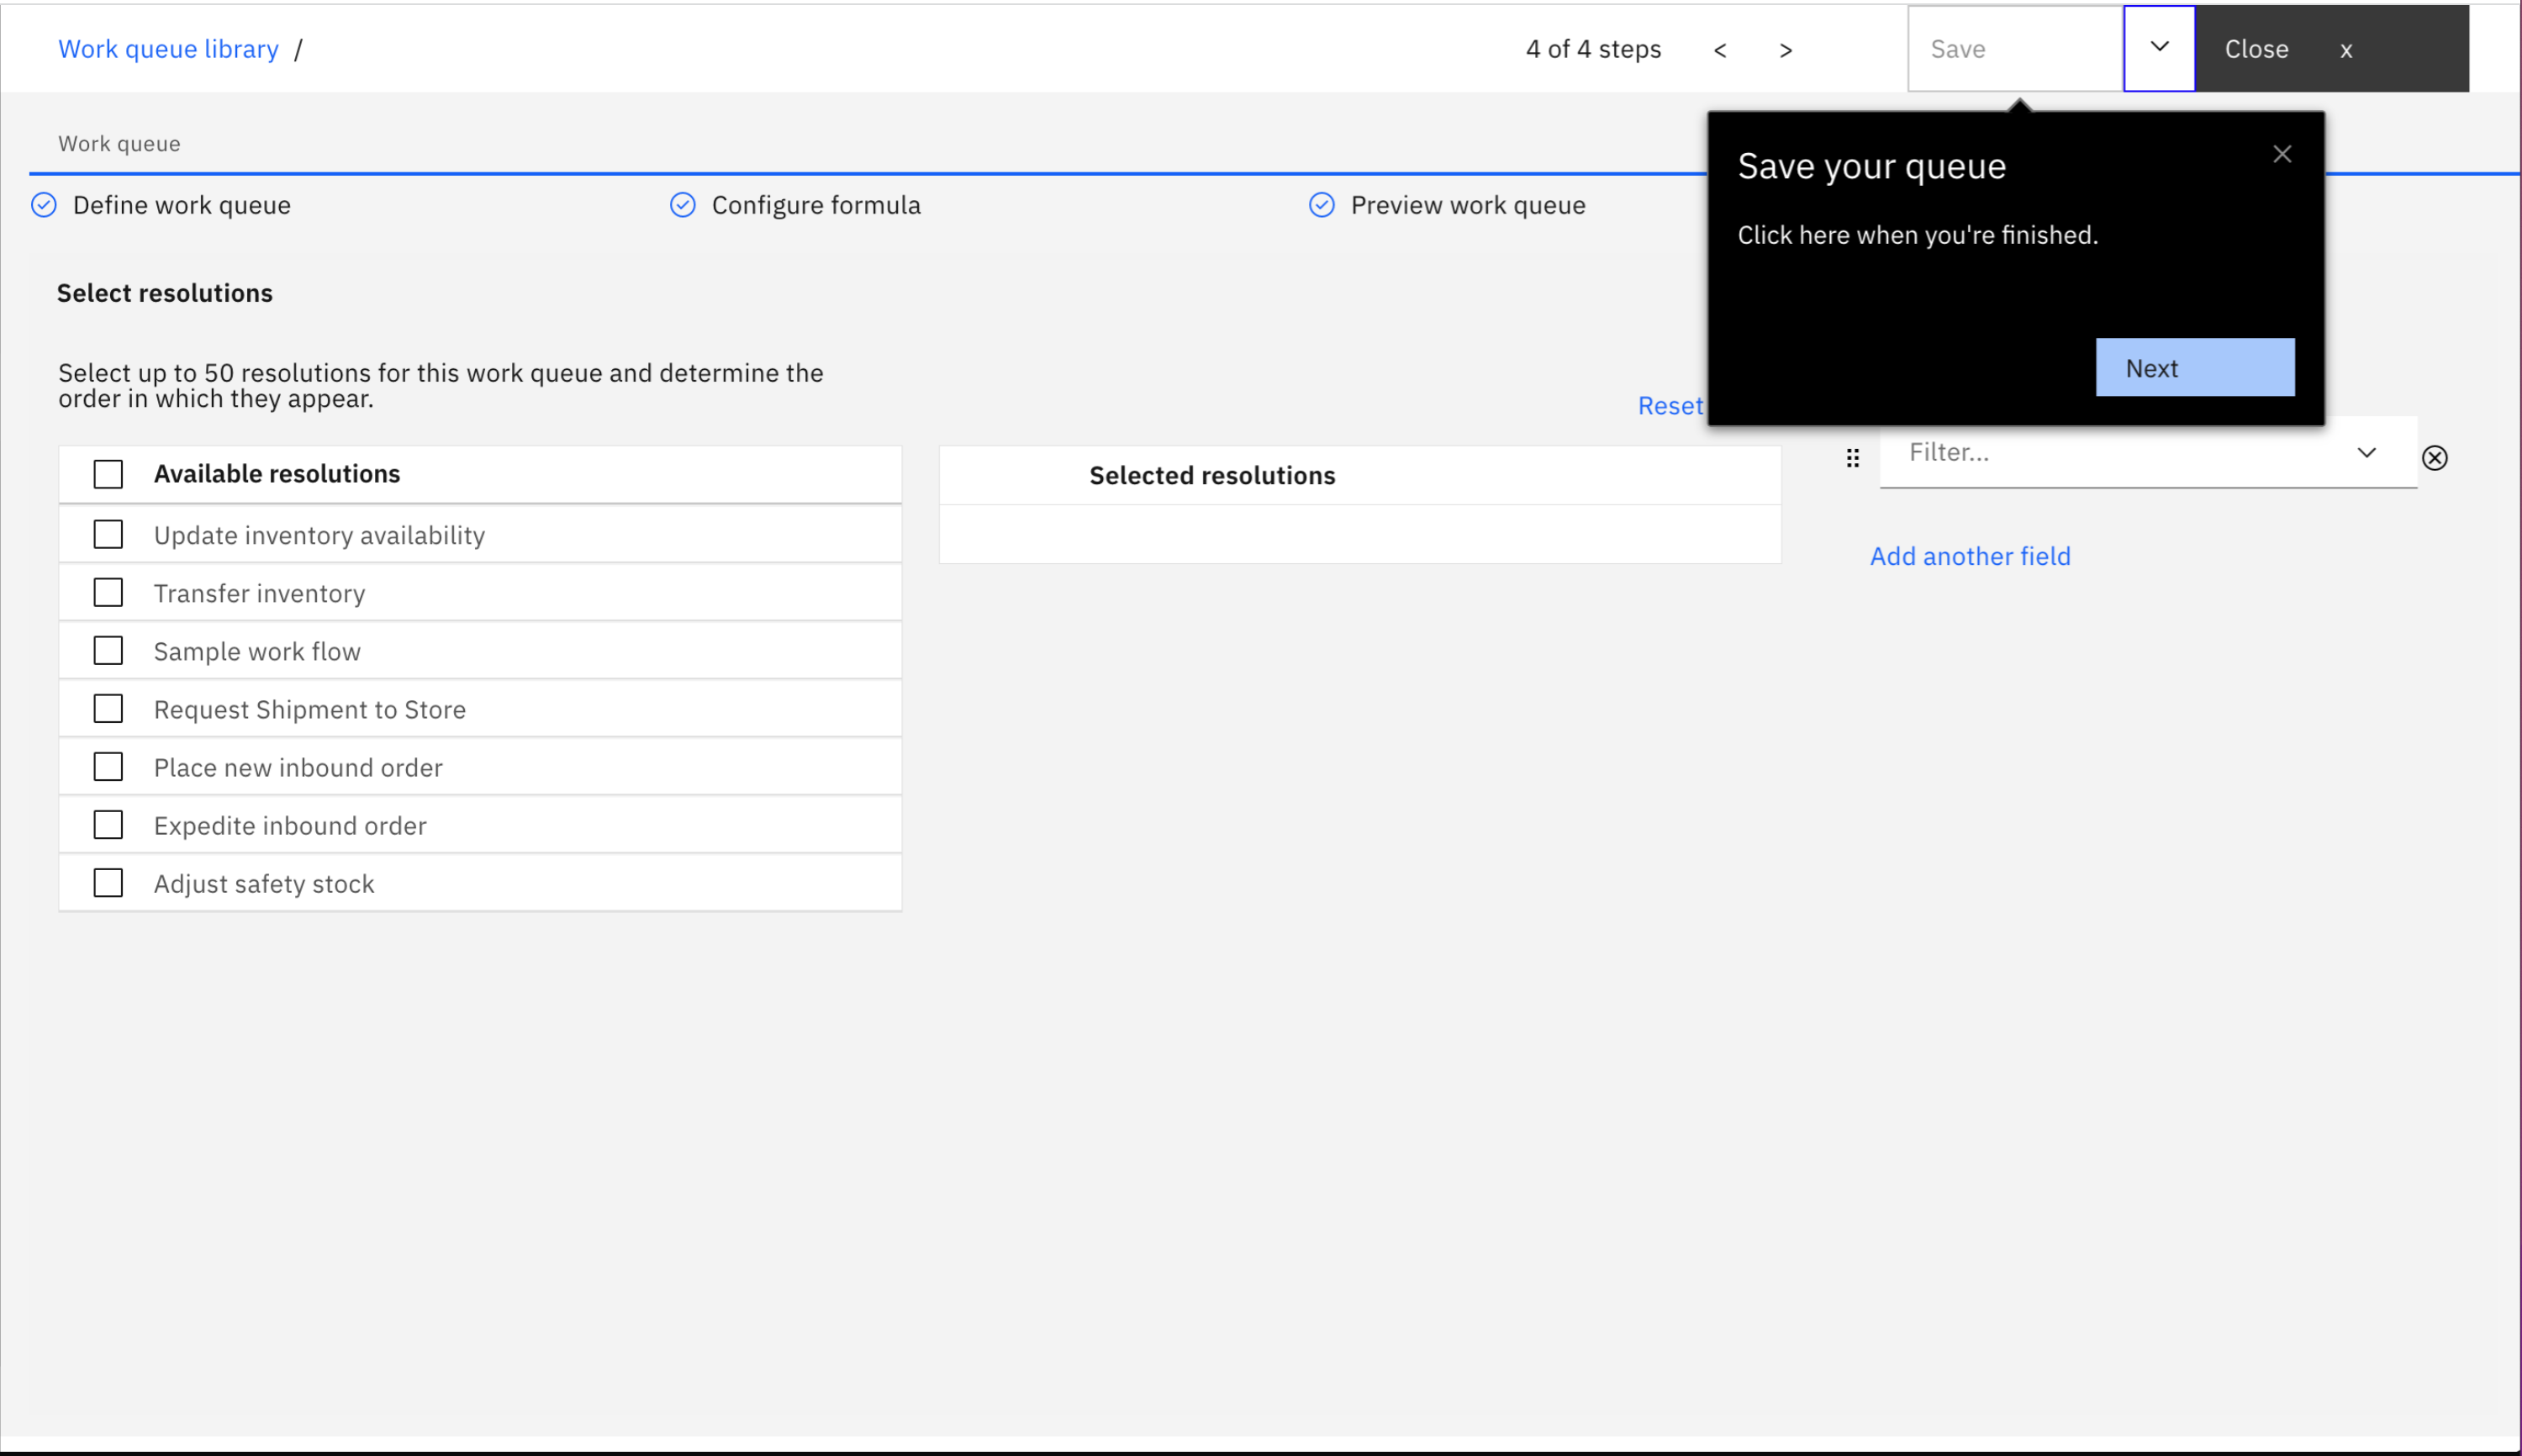Open the Preview work queue step
This screenshot has height=1456, width=2522.
(x=1467, y=205)
